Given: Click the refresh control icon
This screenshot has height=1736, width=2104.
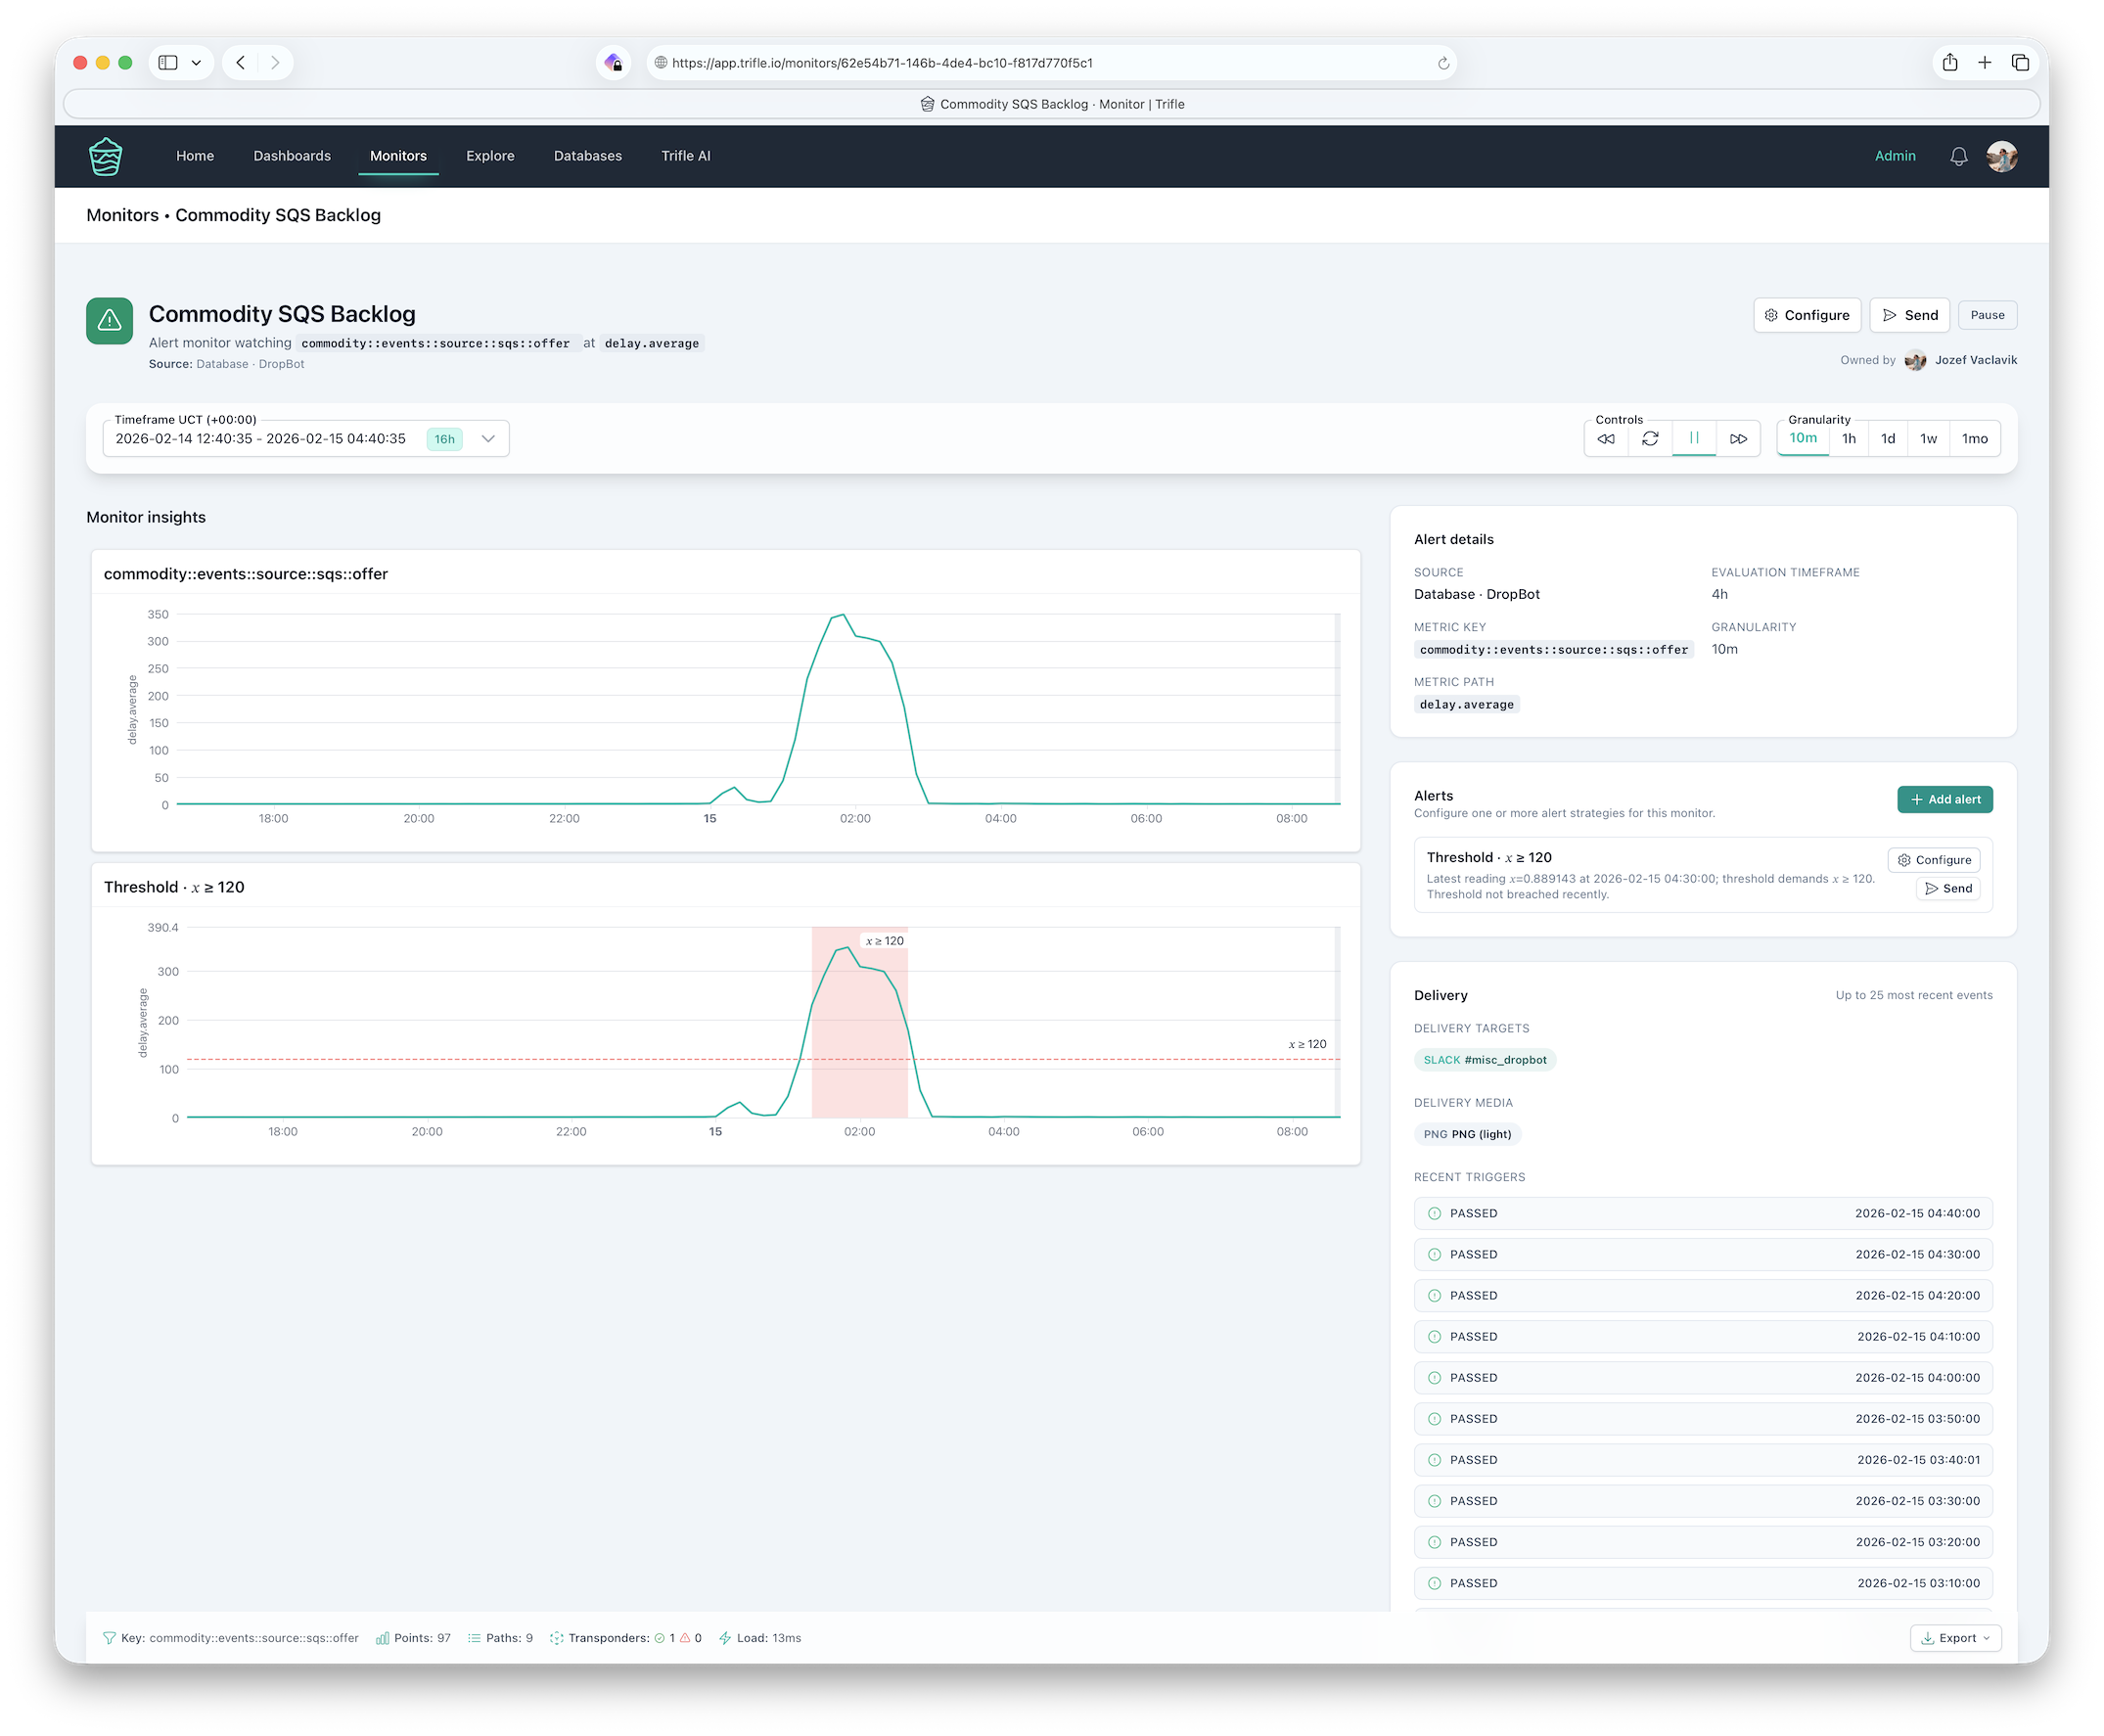Looking at the screenshot, I should [x=1650, y=438].
